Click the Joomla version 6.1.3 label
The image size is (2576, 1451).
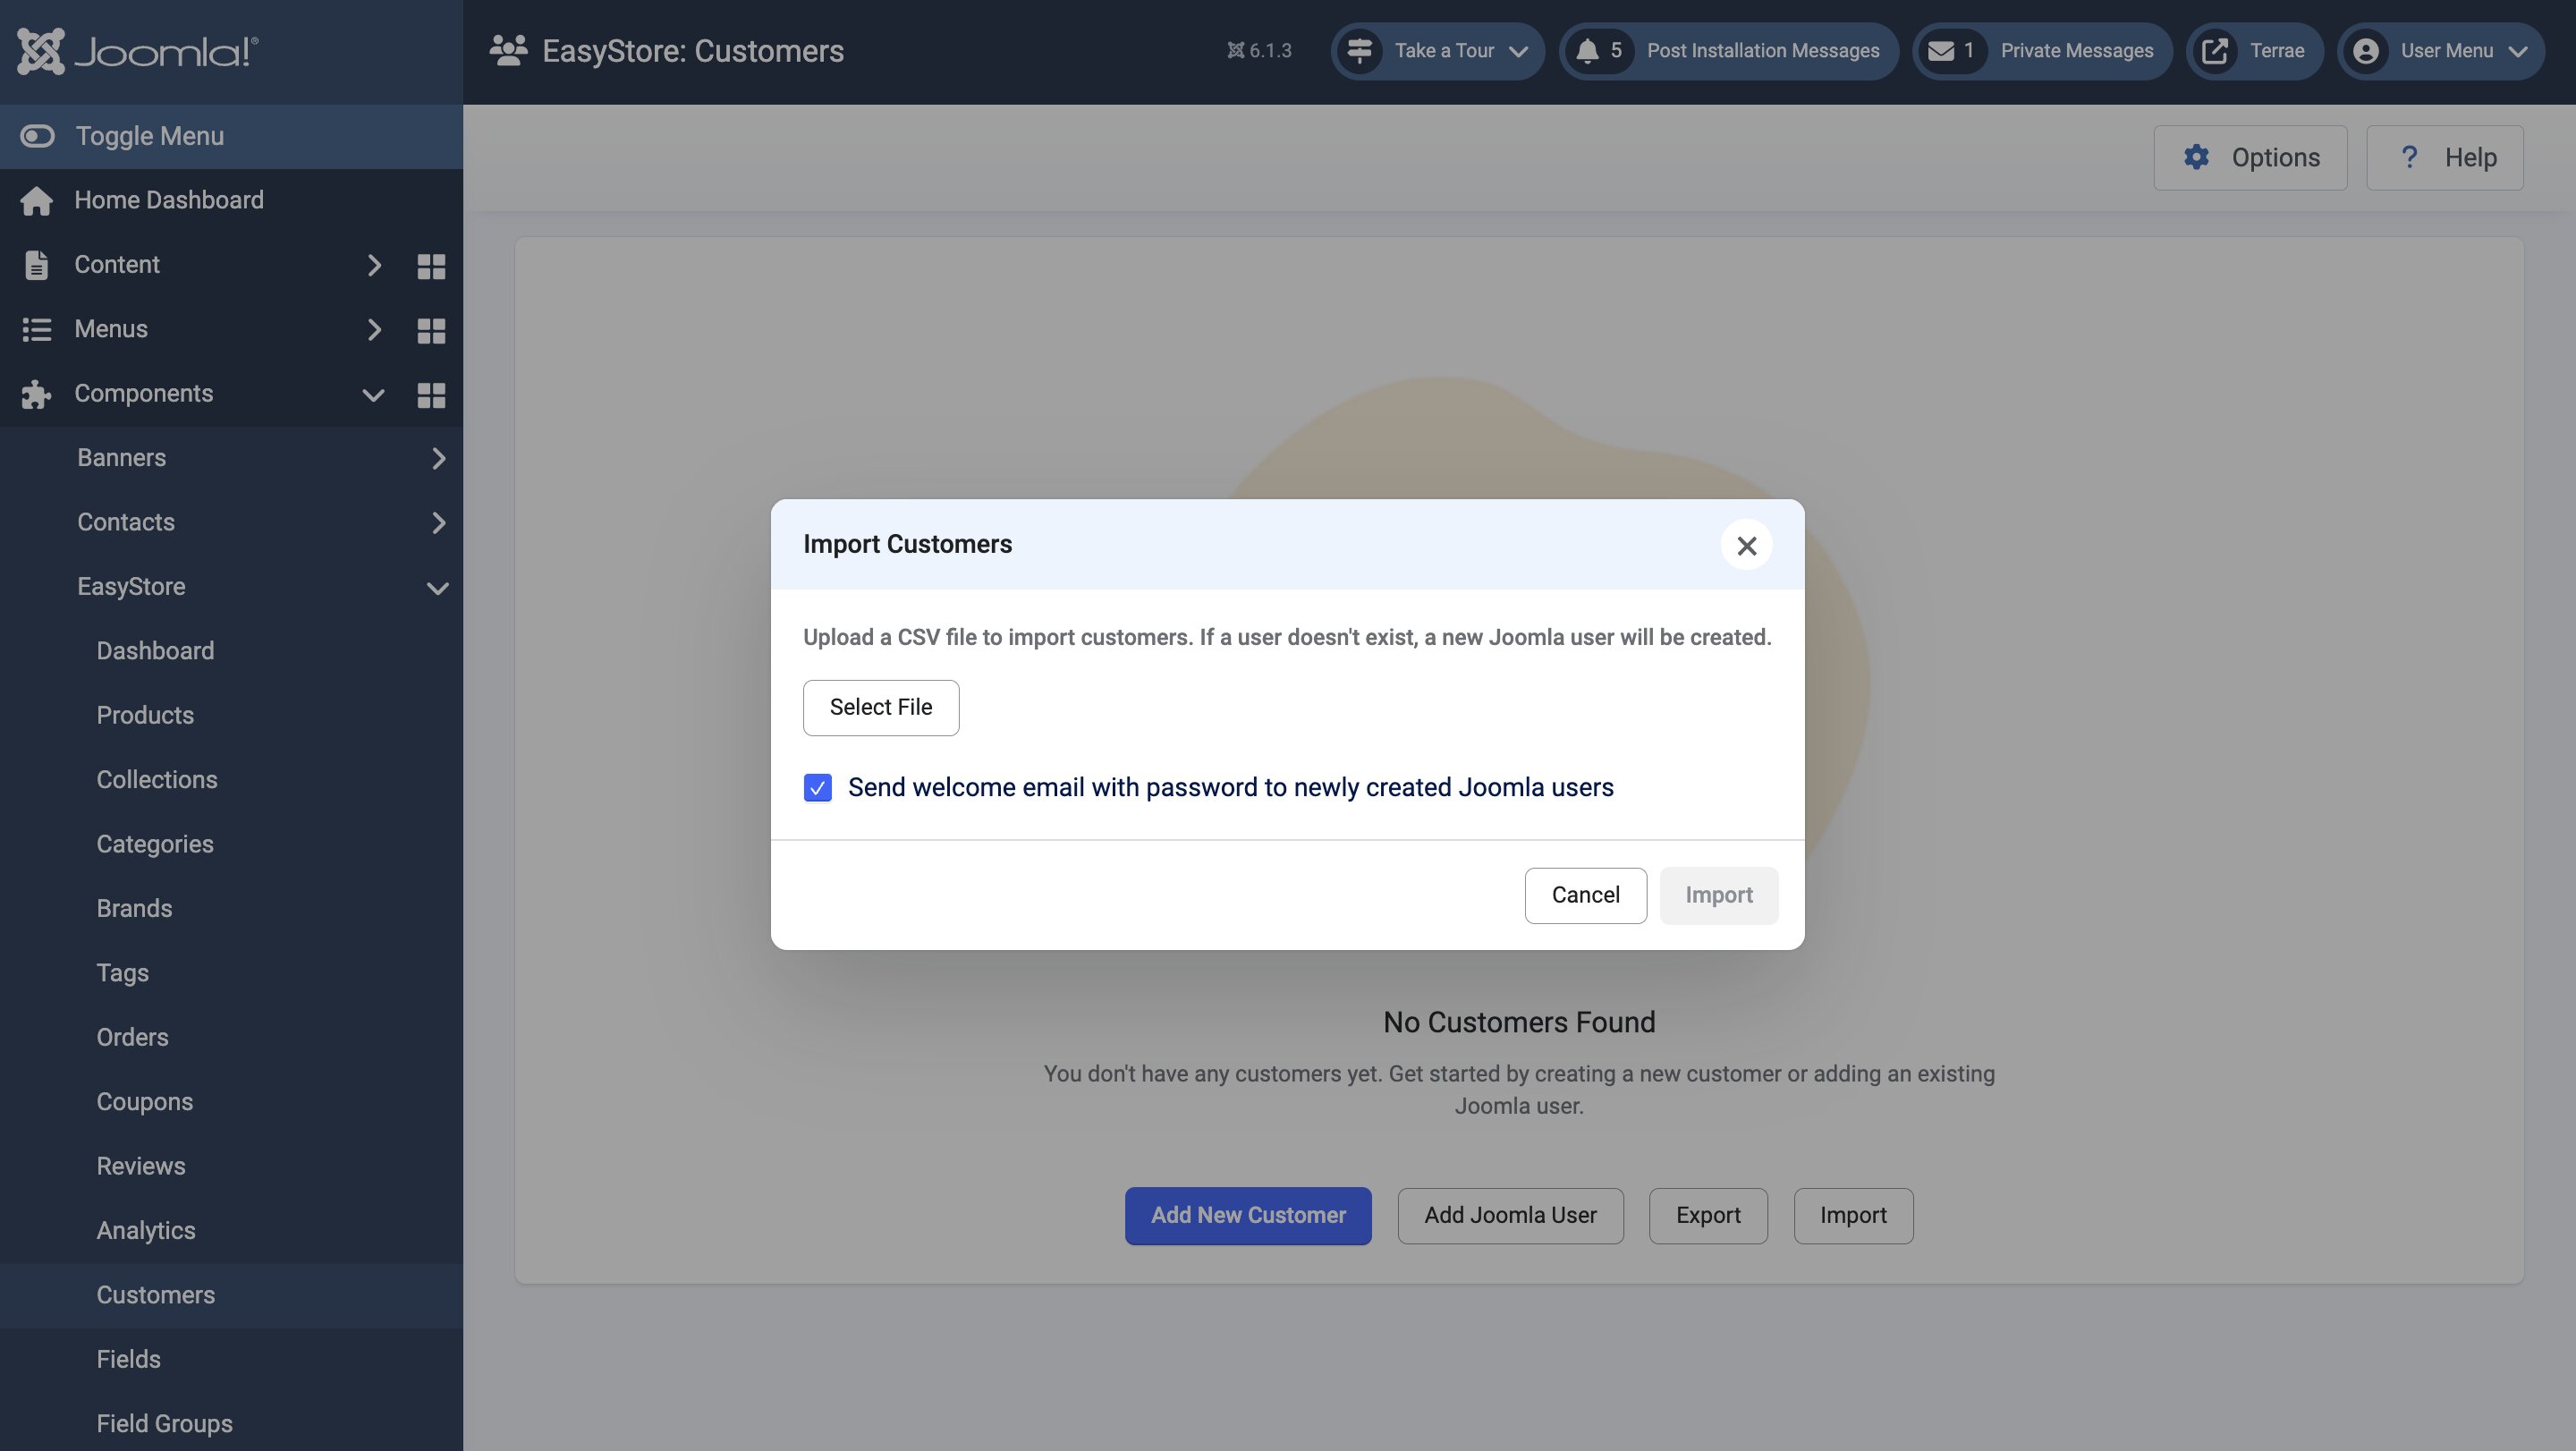[x=1260, y=51]
